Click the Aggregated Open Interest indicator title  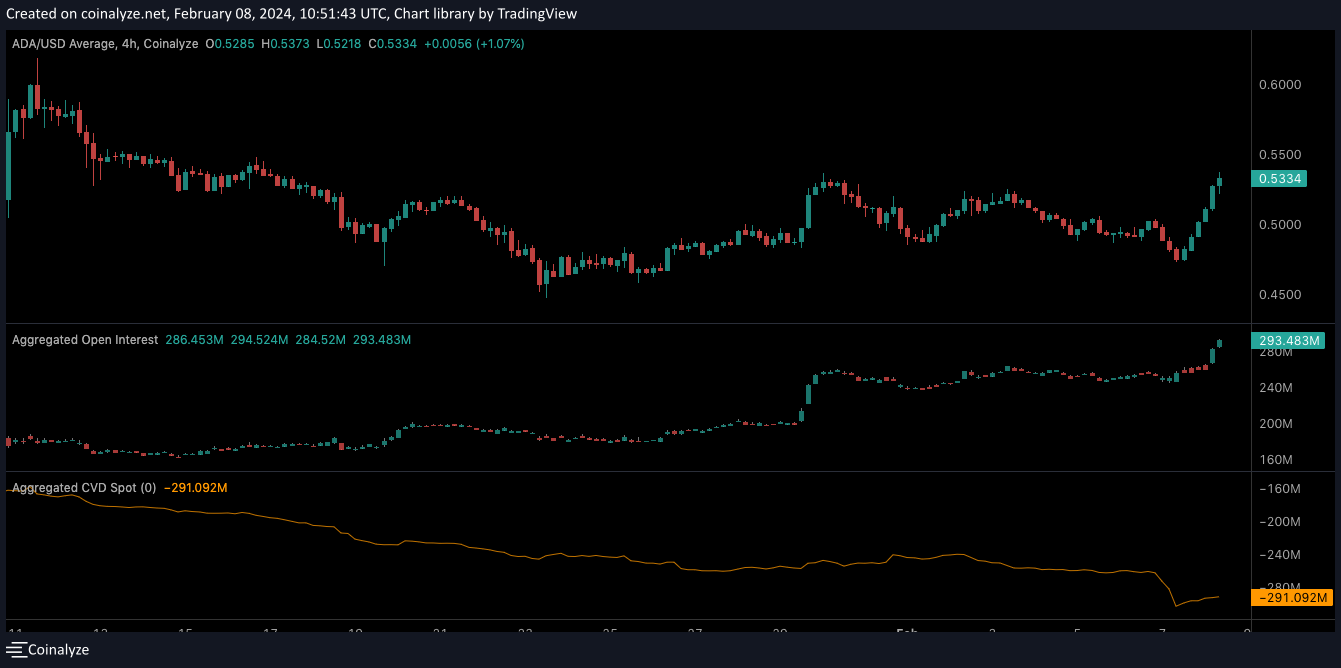[85, 340]
